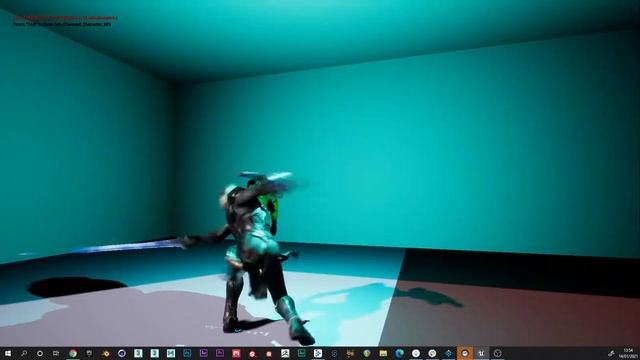
Task: Click the system tray icon beside clock
Action: pyautogui.click(x=611, y=353)
